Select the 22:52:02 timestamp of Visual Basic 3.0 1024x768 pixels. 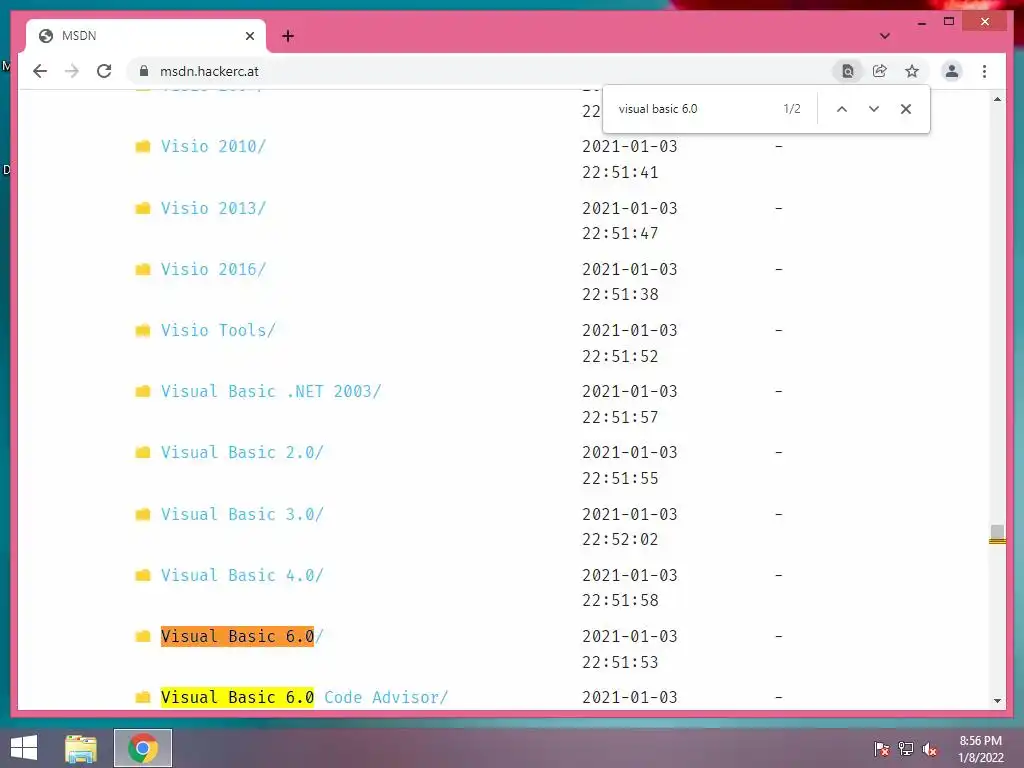620,539
